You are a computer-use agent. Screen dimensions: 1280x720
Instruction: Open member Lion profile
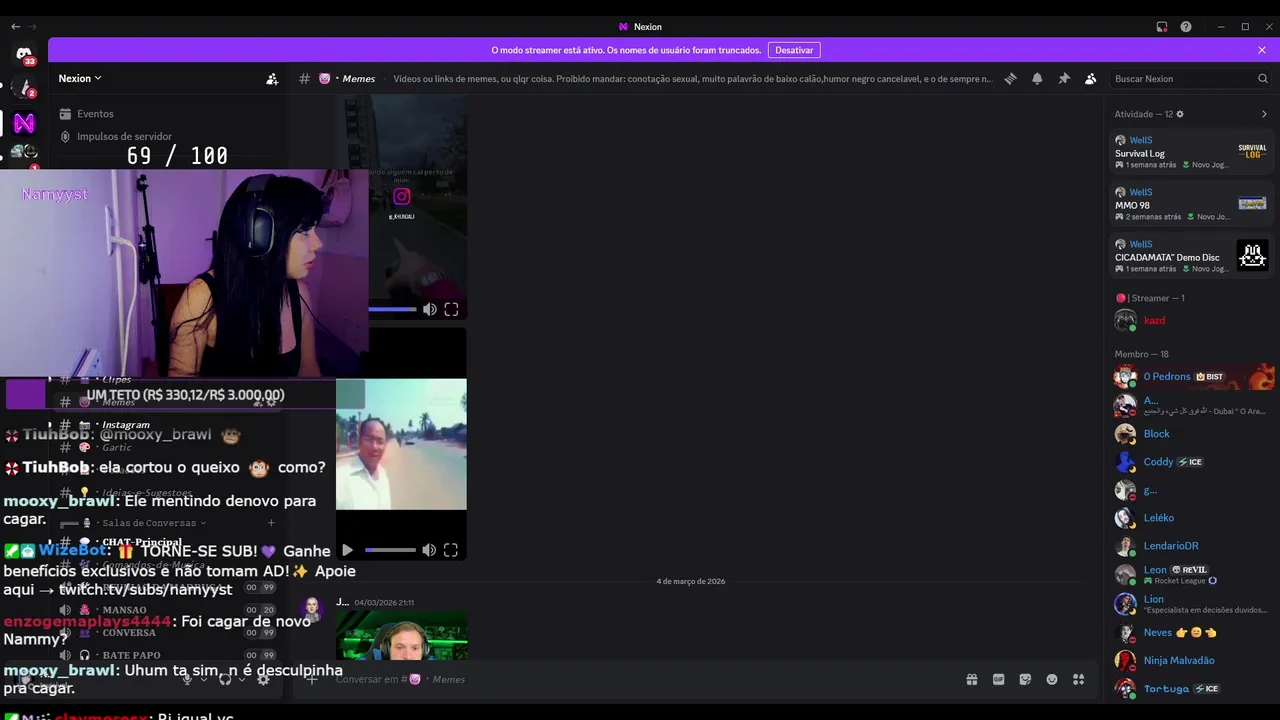coord(1191,604)
